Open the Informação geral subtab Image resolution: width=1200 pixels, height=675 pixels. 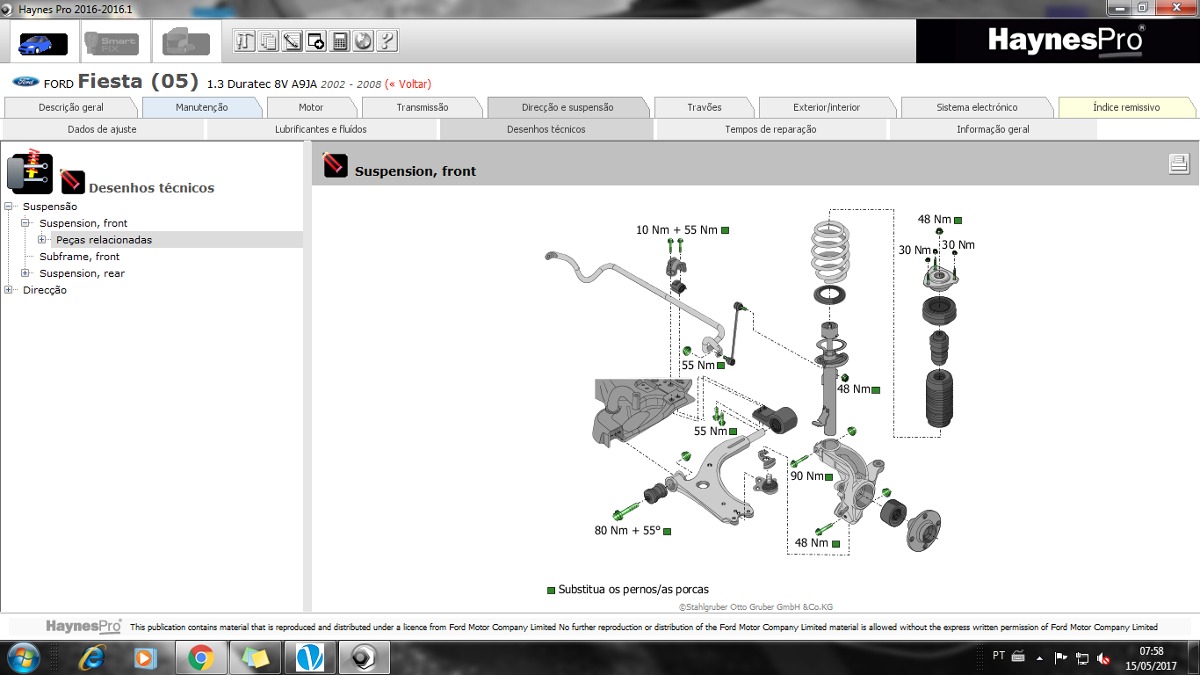click(x=993, y=129)
